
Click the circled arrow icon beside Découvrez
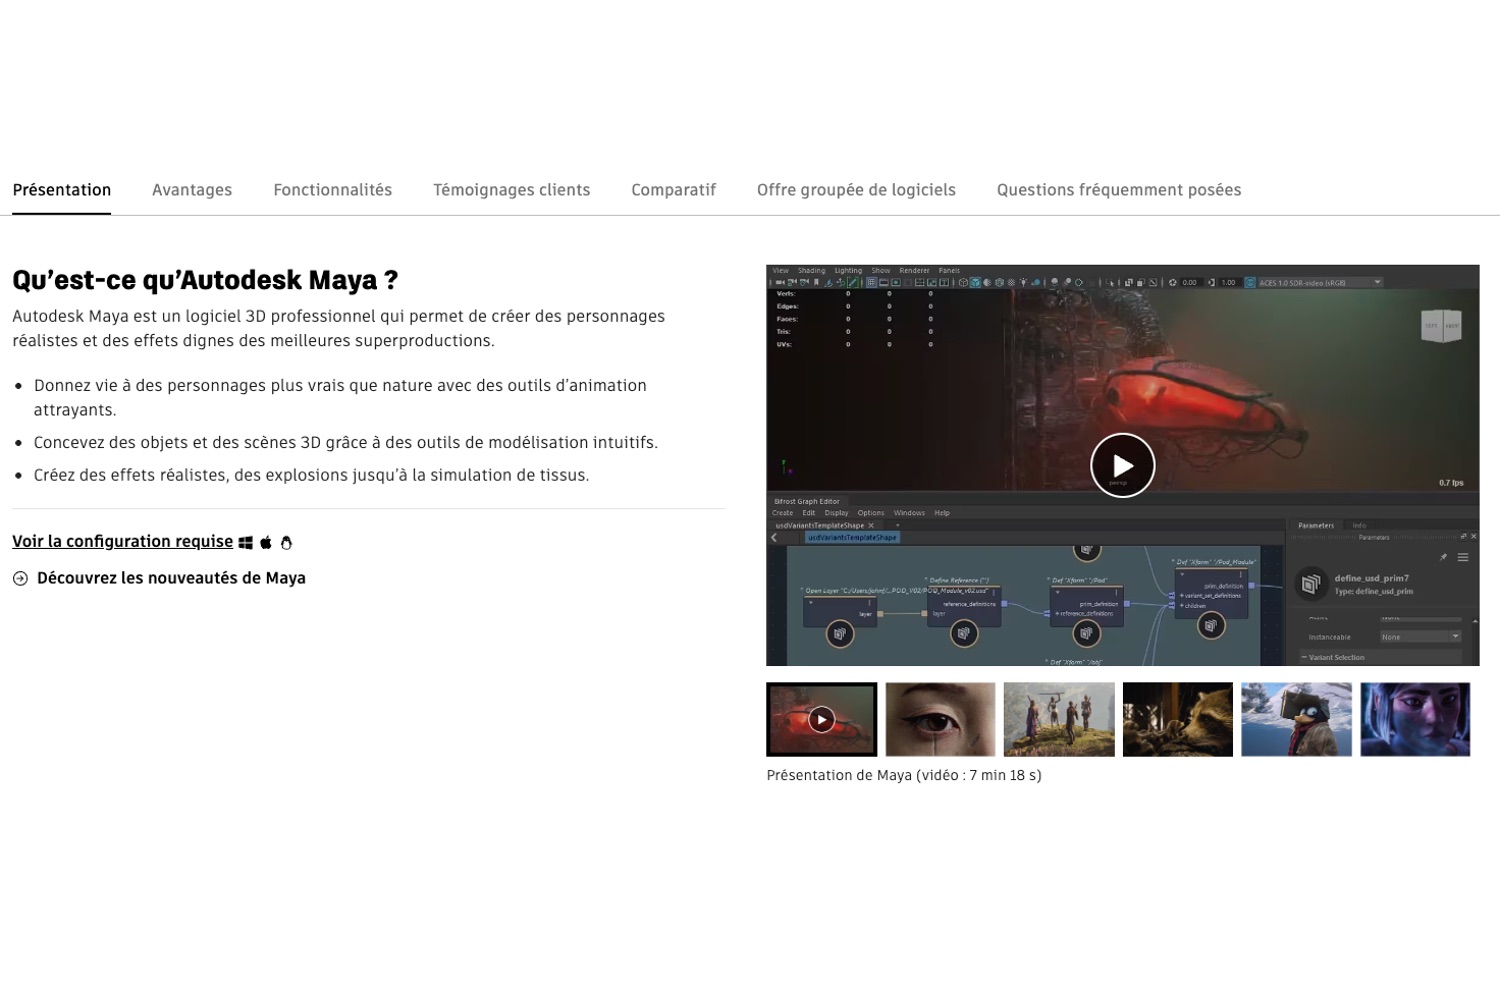pyautogui.click(x=20, y=578)
